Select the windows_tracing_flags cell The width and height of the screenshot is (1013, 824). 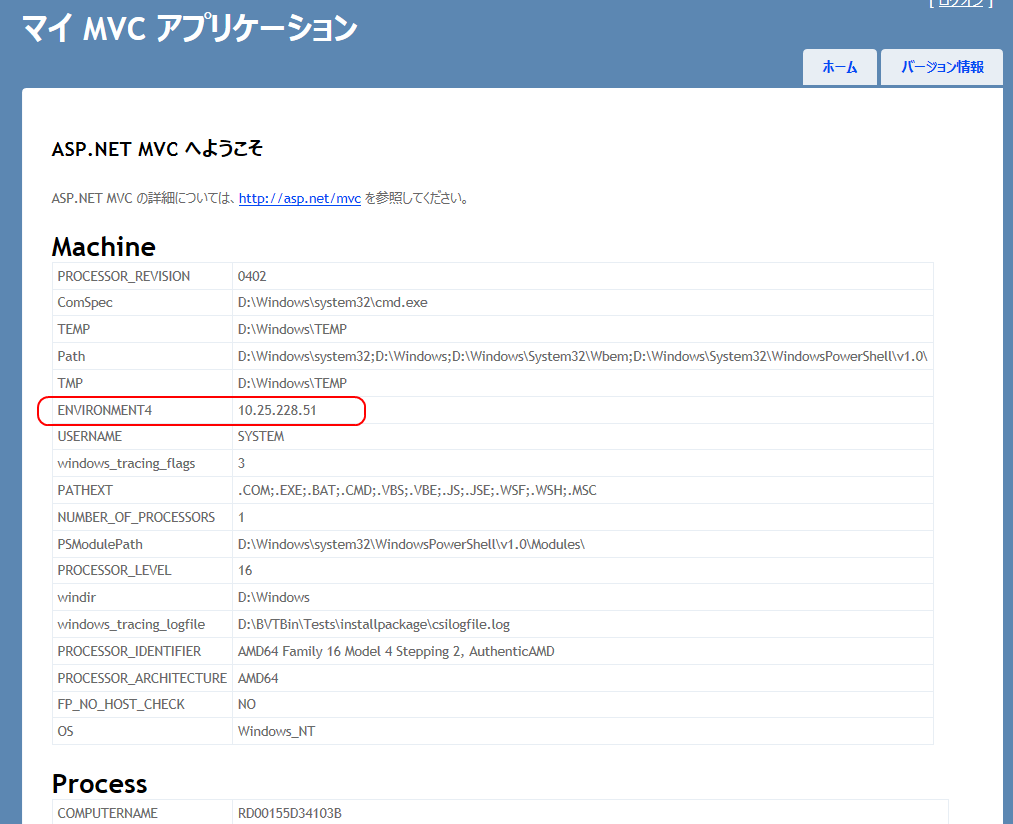142,463
